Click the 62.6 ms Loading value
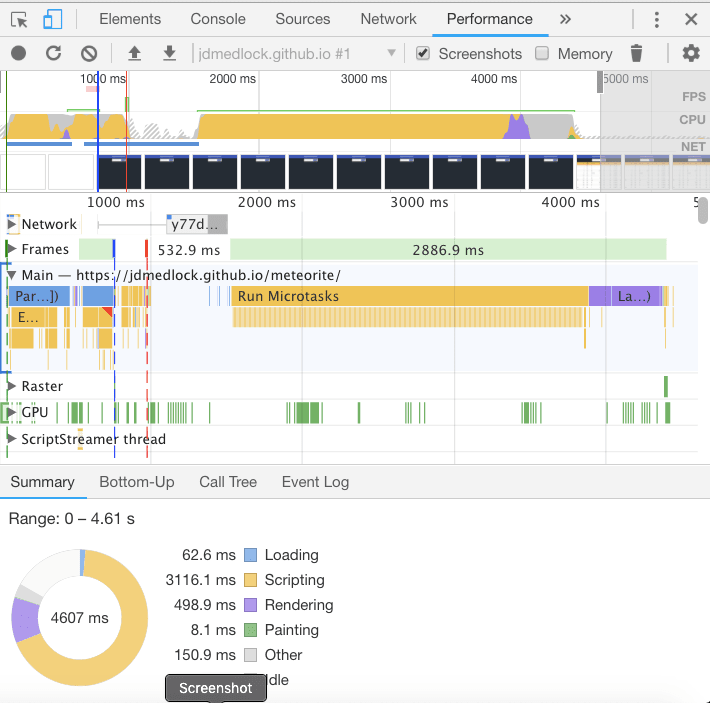The height and width of the screenshot is (703, 710). [x=209, y=555]
